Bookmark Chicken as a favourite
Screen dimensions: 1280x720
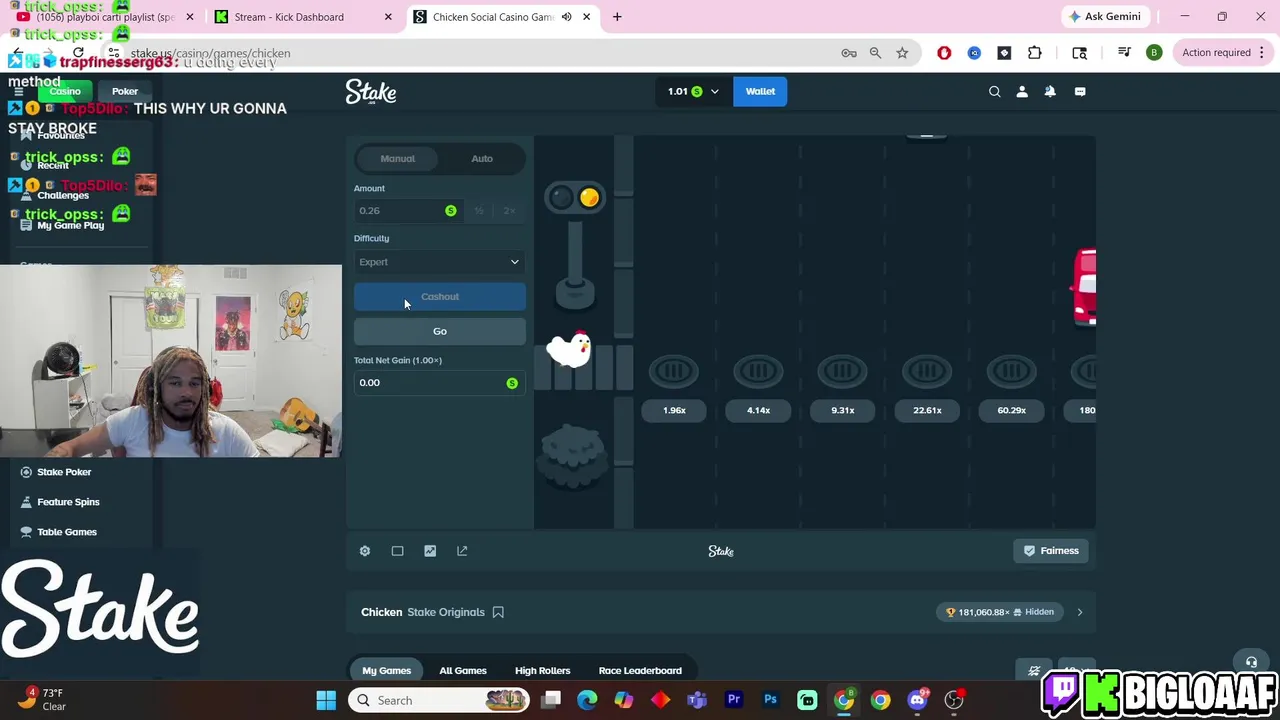(x=498, y=612)
